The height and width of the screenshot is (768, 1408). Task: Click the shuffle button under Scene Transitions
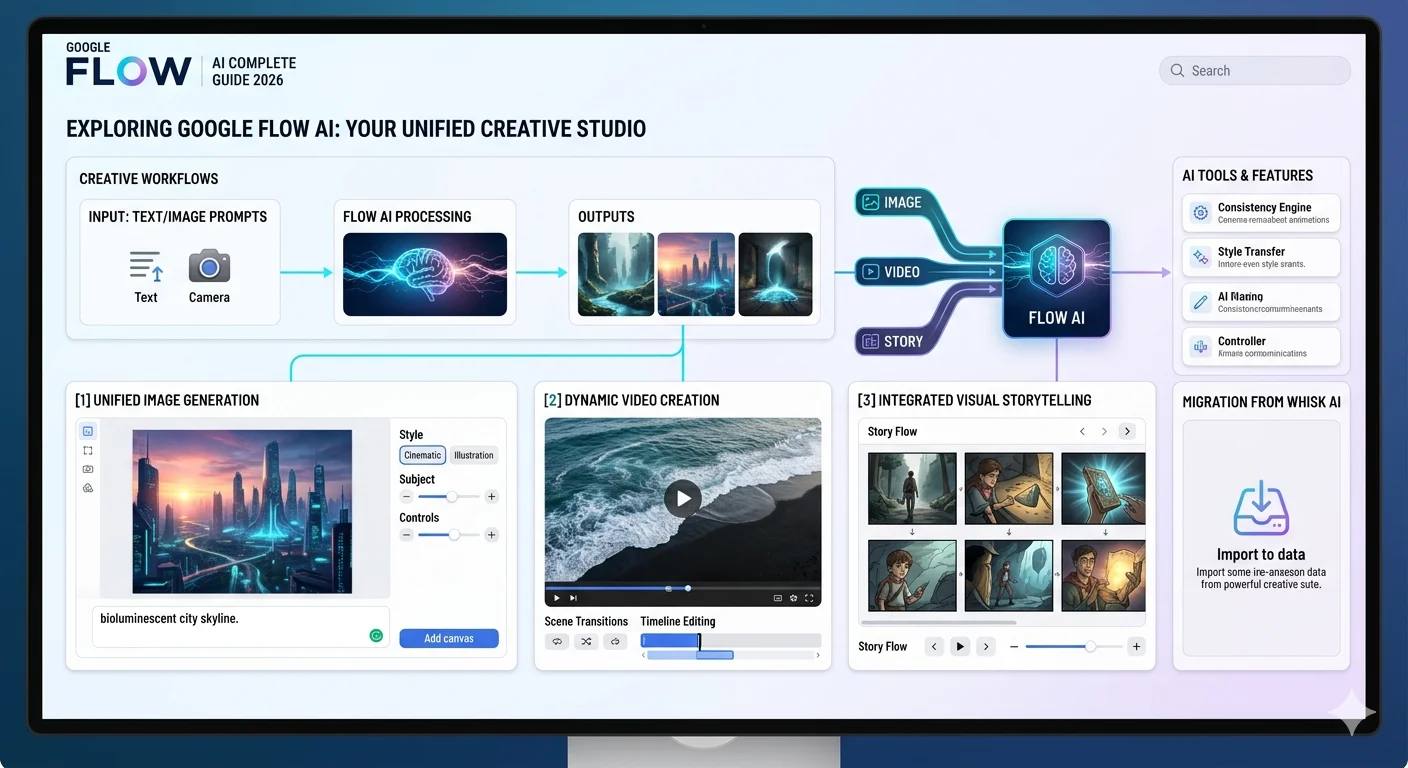click(x=586, y=641)
